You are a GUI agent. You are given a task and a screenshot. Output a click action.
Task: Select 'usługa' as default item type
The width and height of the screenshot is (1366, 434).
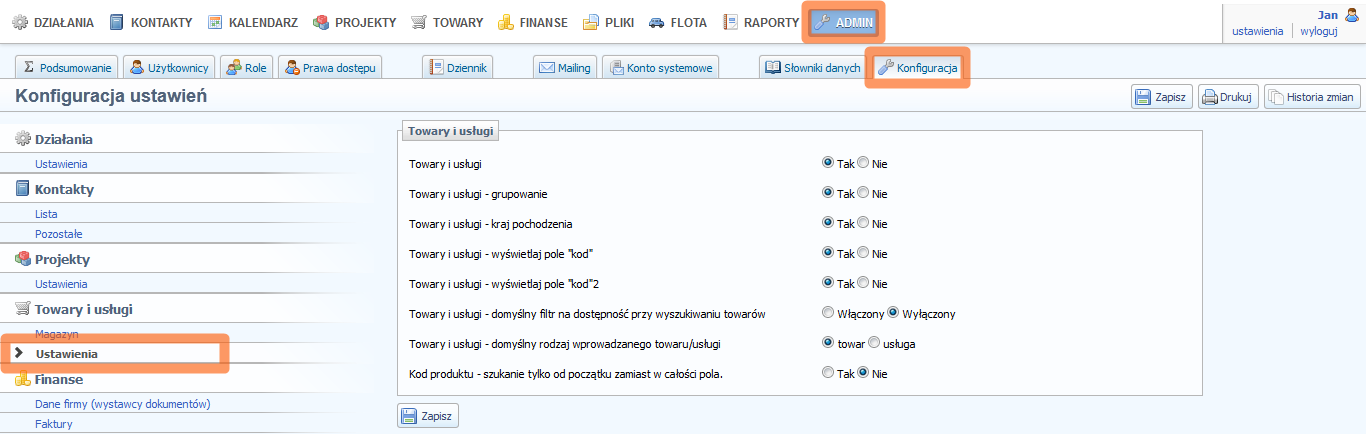pyautogui.click(x=874, y=344)
